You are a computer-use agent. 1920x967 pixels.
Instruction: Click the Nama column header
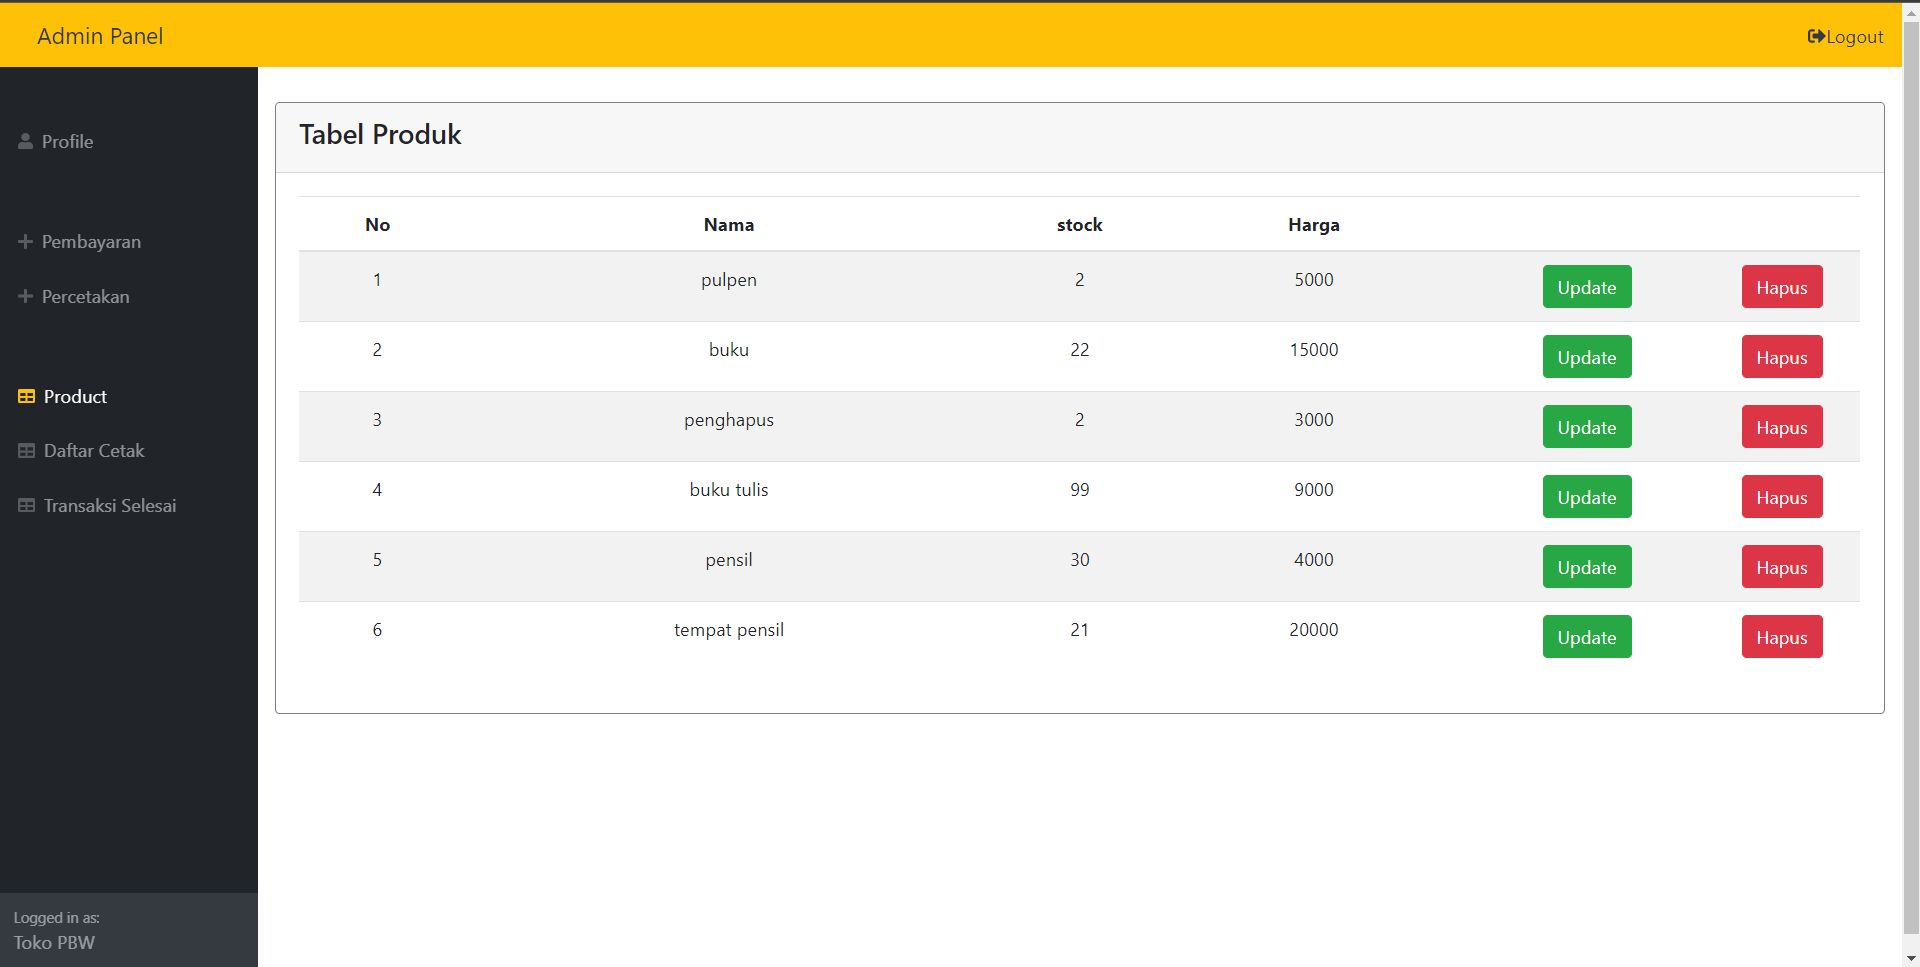pyautogui.click(x=729, y=225)
